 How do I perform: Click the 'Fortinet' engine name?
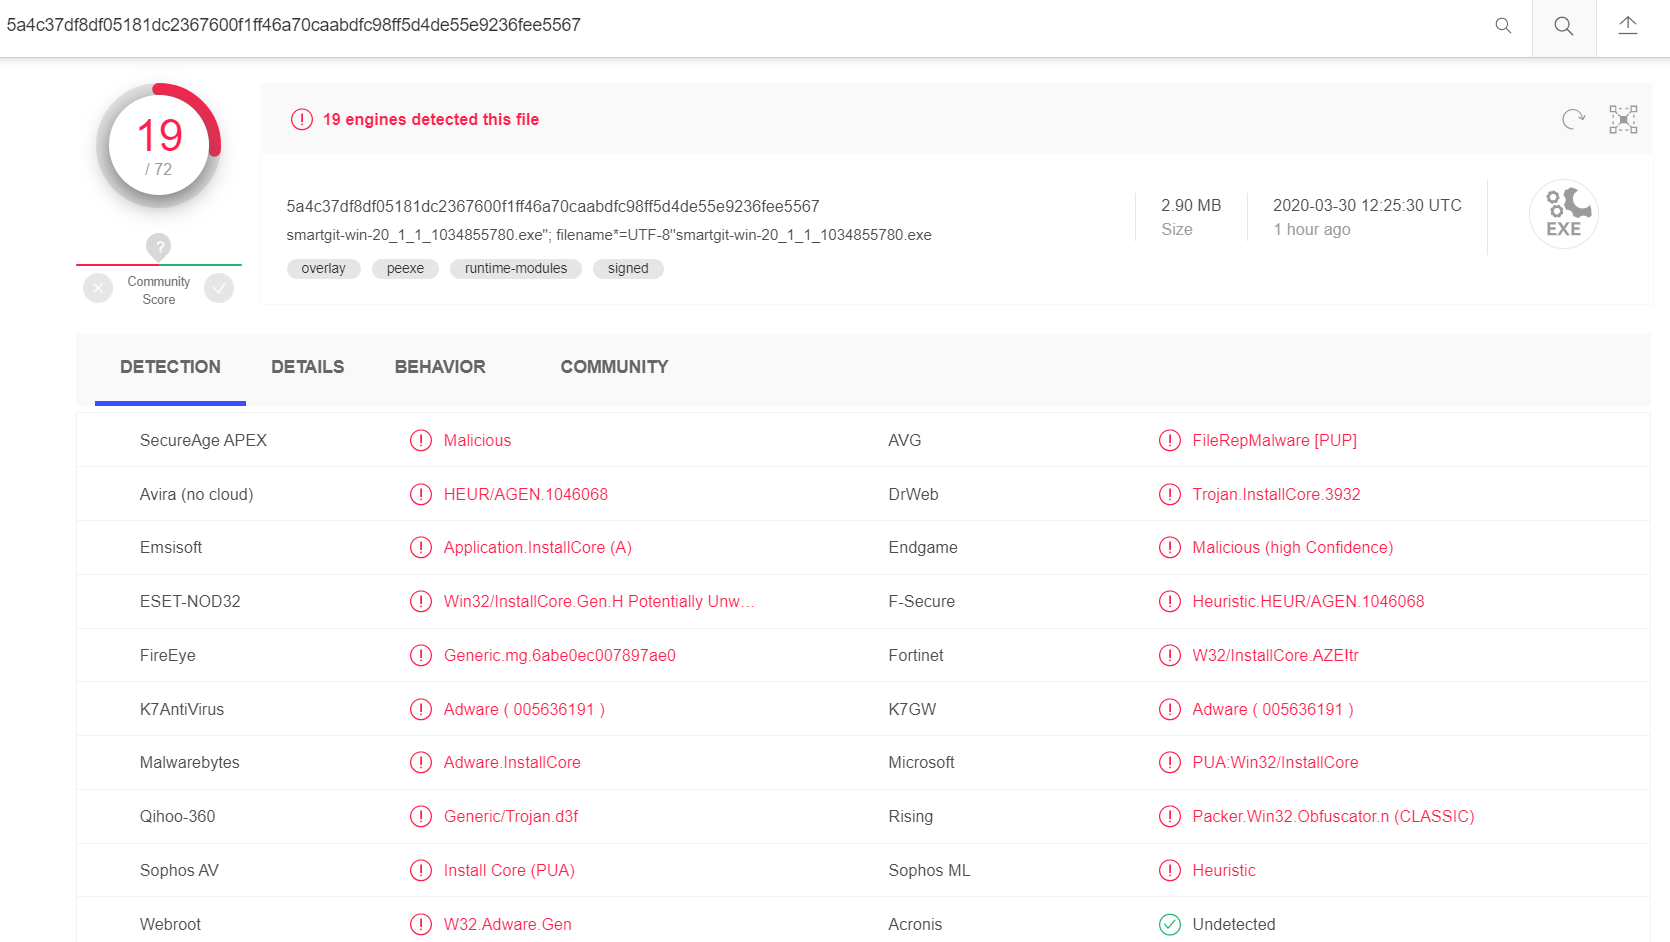(x=916, y=655)
